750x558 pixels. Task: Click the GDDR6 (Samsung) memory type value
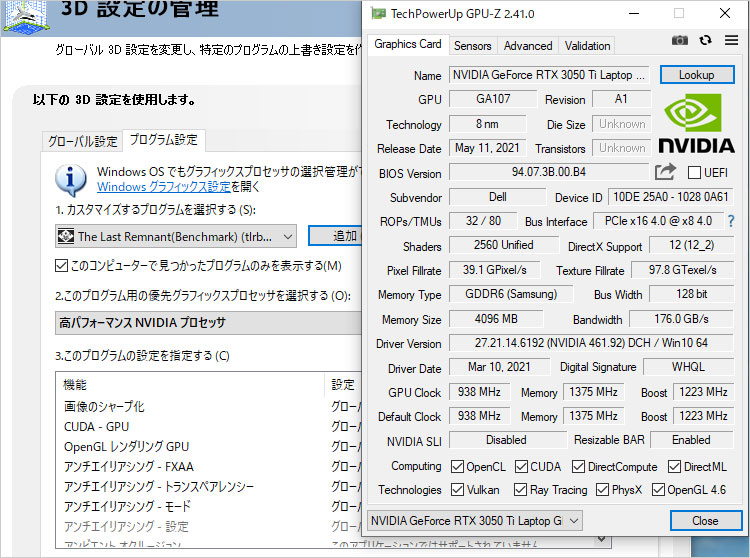pyautogui.click(x=511, y=294)
